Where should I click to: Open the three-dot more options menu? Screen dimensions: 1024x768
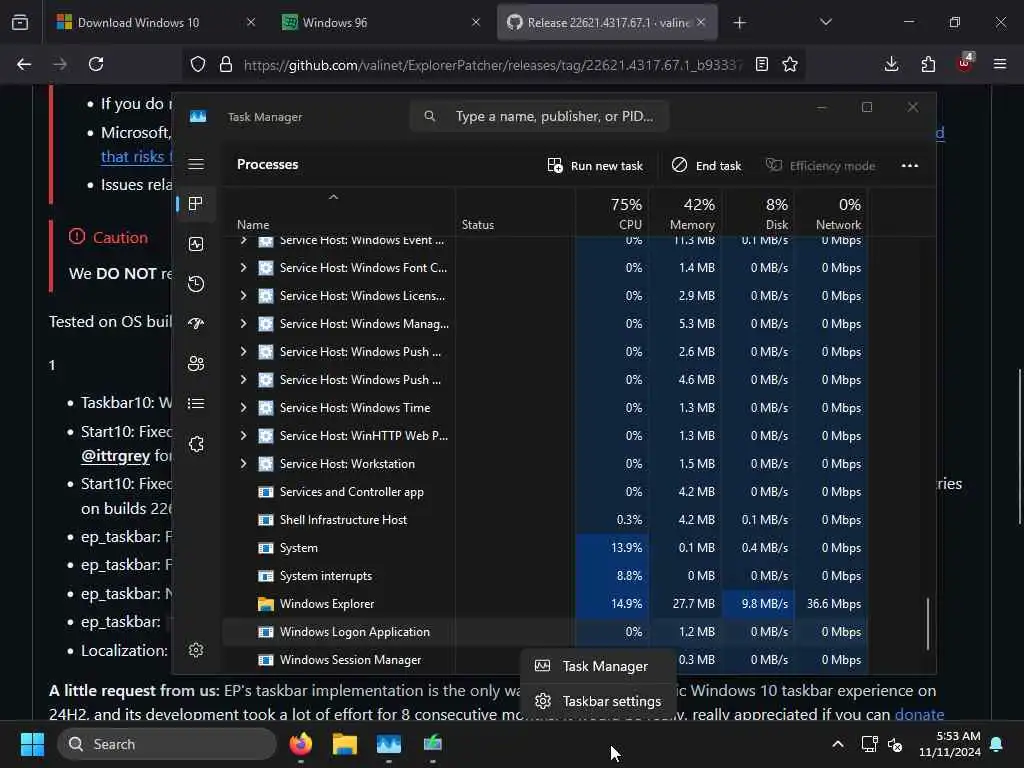pos(910,166)
